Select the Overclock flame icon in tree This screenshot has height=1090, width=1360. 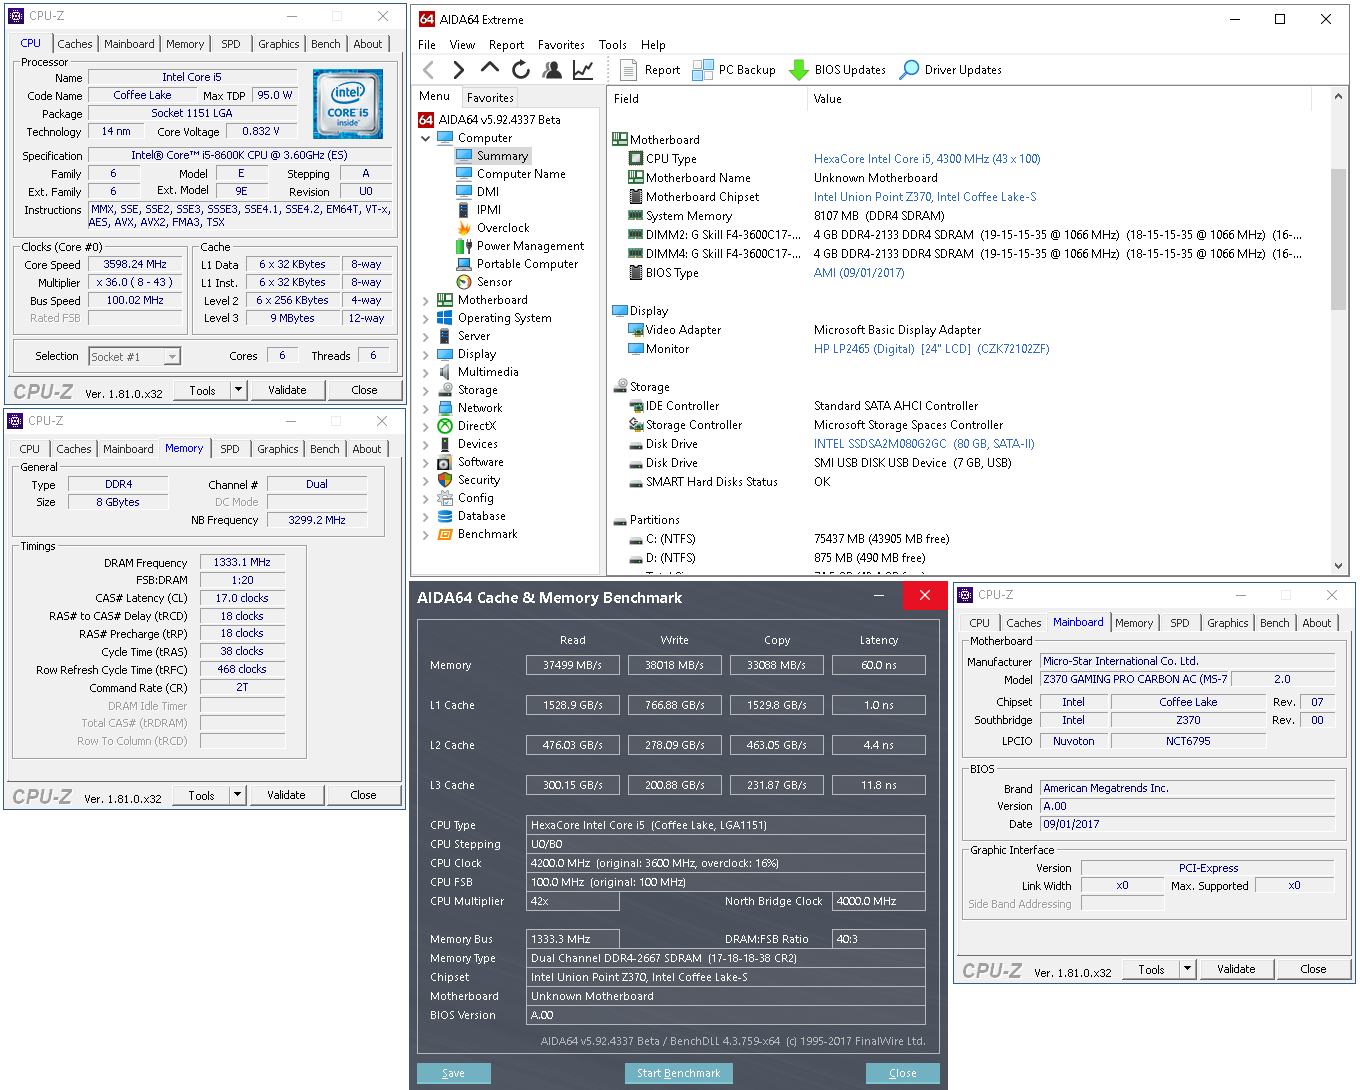tap(464, 228)
